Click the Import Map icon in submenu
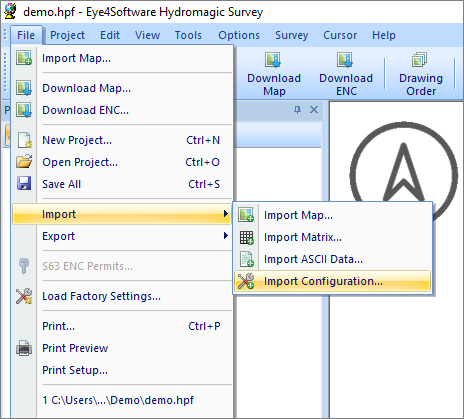This screenshot has width=464, height=419. [246, 215]
